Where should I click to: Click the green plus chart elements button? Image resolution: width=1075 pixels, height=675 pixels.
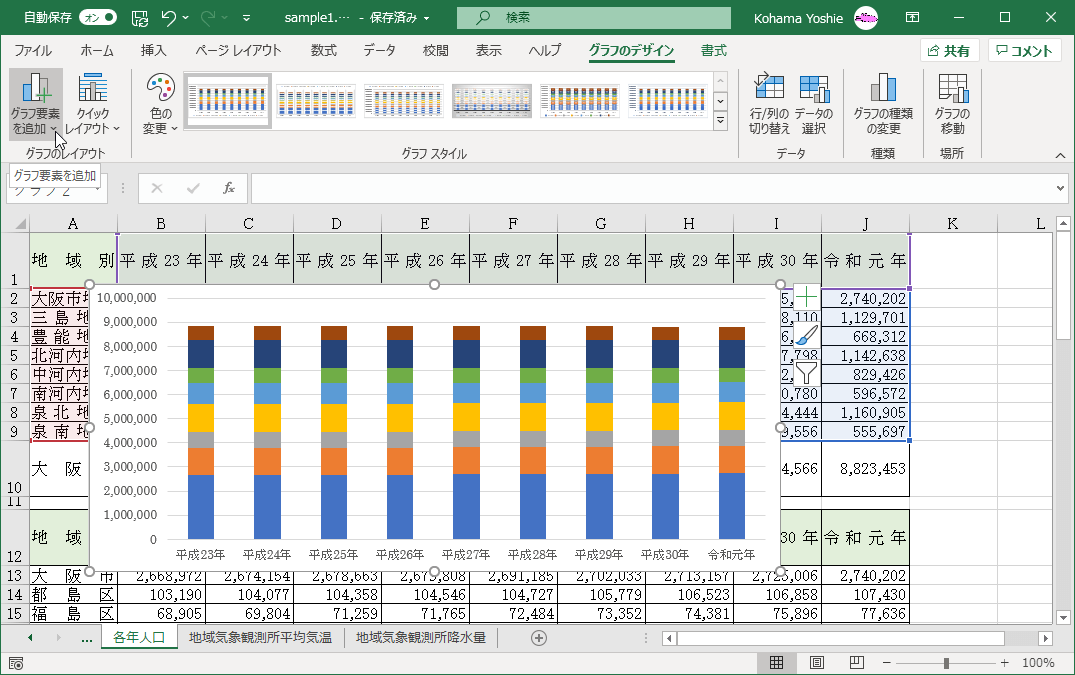coord(806,297)
